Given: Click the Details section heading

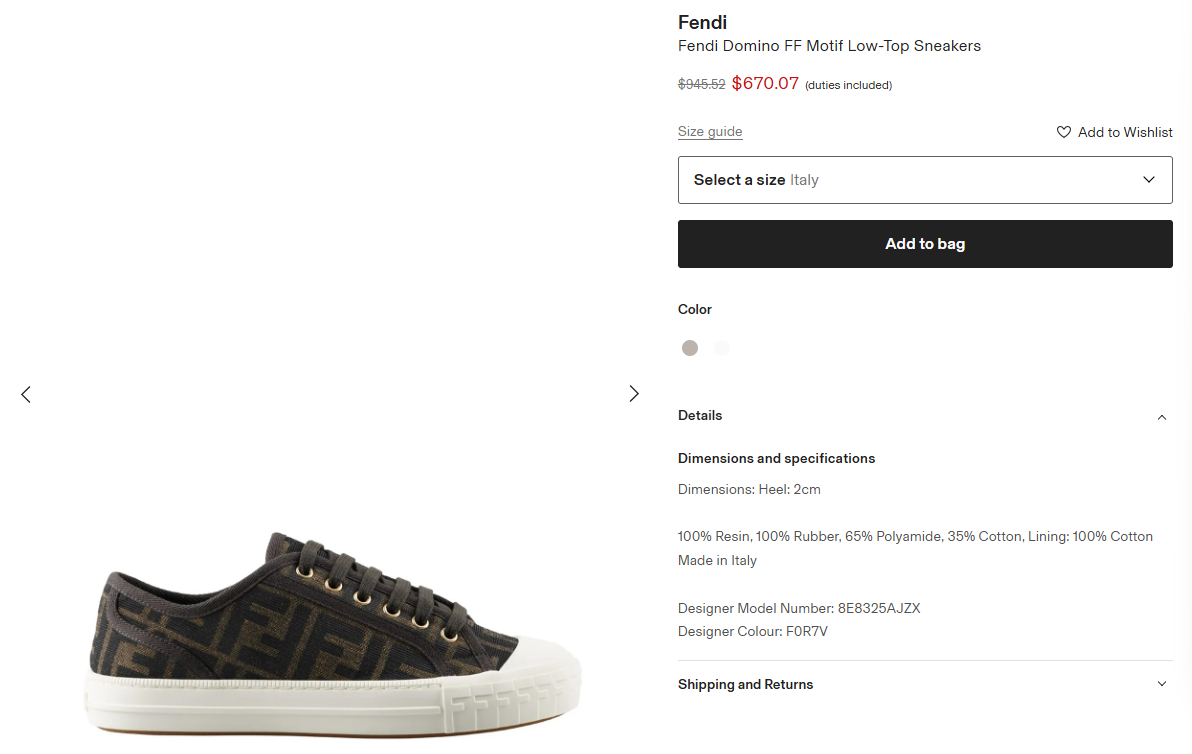Looking at the screenshot, I should coord(700,415).
